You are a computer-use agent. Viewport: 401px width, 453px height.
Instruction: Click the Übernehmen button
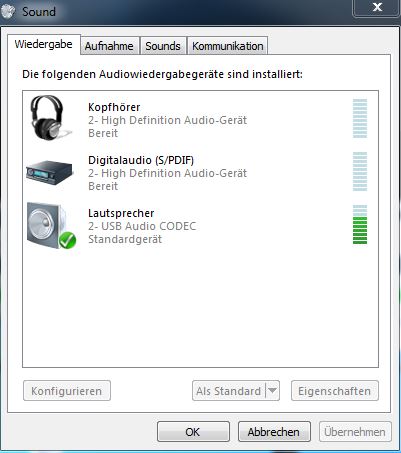click(x=355, y=432)
